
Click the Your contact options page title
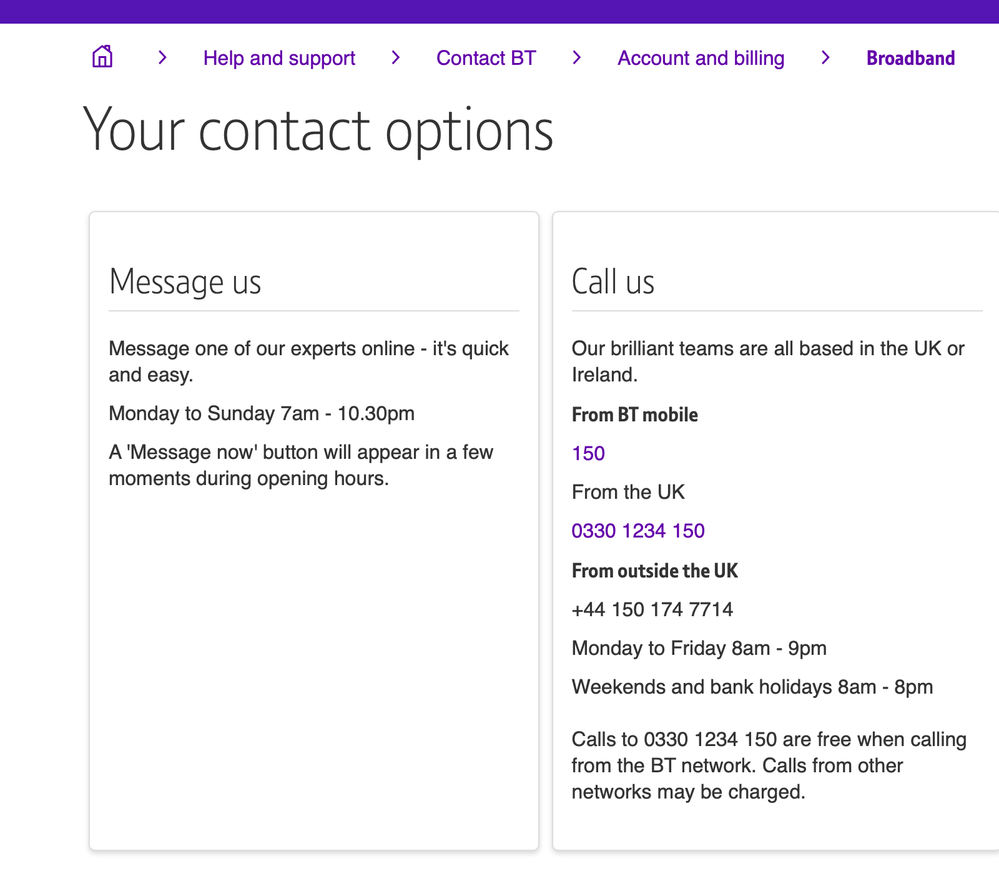(x=318, y=130)
